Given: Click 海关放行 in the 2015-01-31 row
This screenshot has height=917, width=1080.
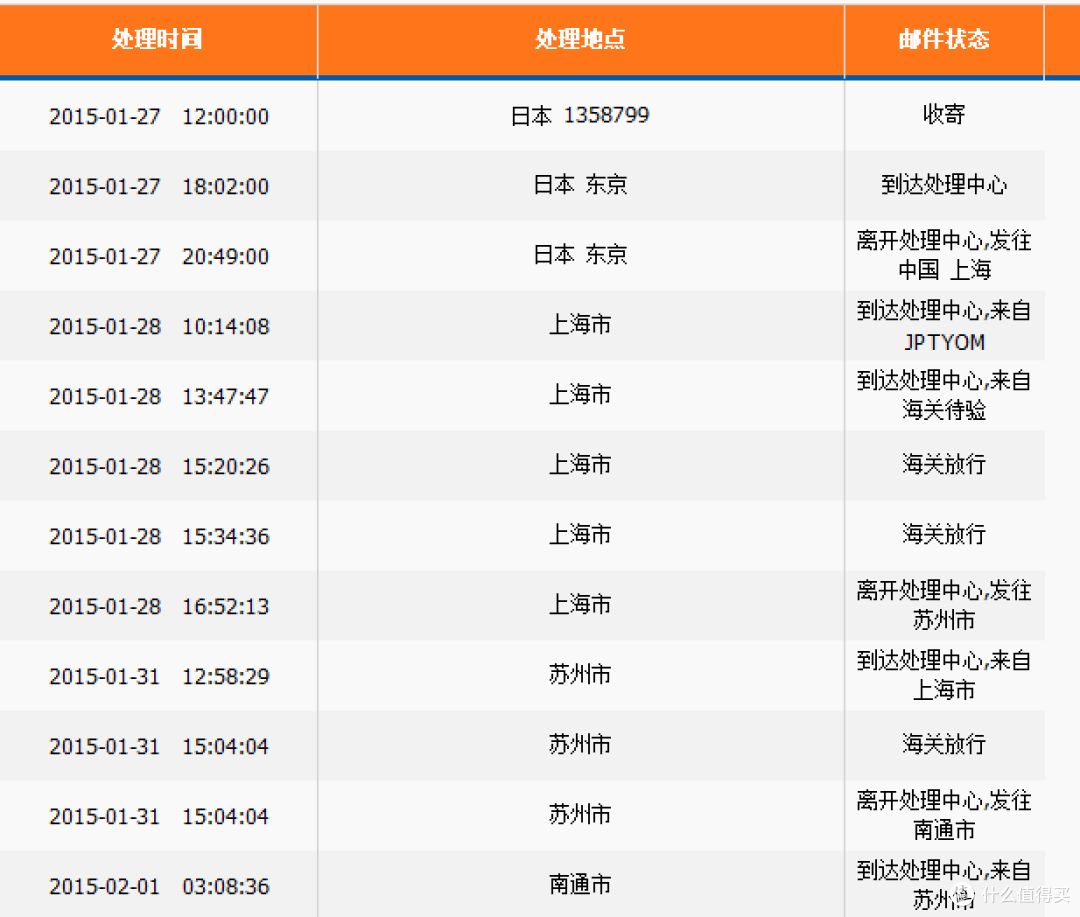Looking at the screenshot, I should (x=944, y=744).
